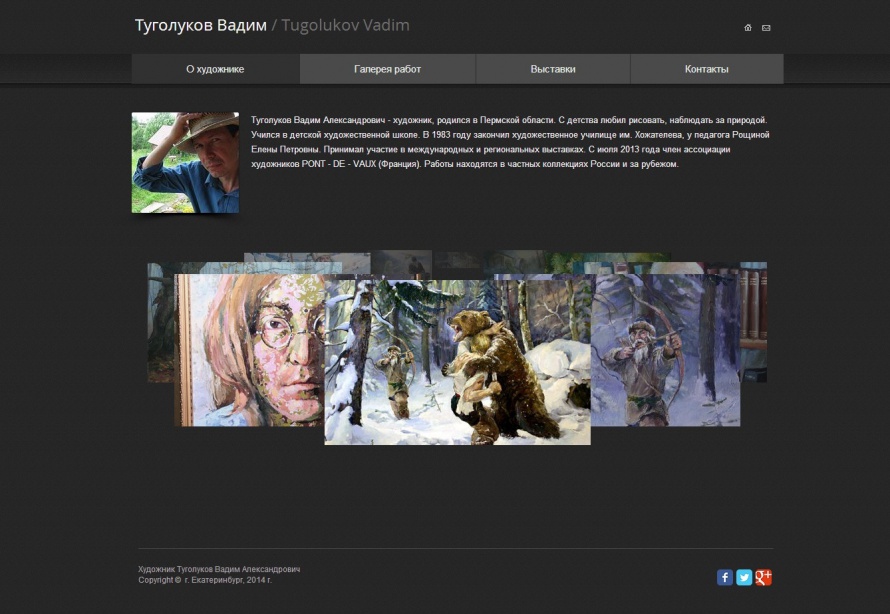Switch to 'Галерея работ' menu tab
Screen dimensions: 890x614
(x=388, y=69)
